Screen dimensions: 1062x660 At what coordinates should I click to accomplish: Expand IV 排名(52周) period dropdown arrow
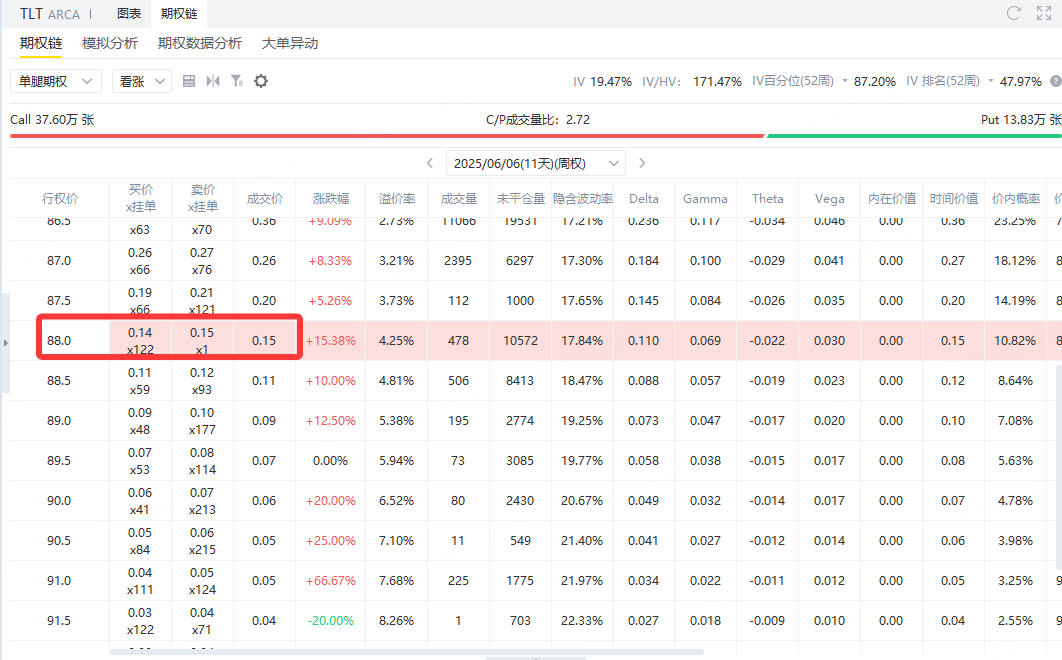[991, 81]
